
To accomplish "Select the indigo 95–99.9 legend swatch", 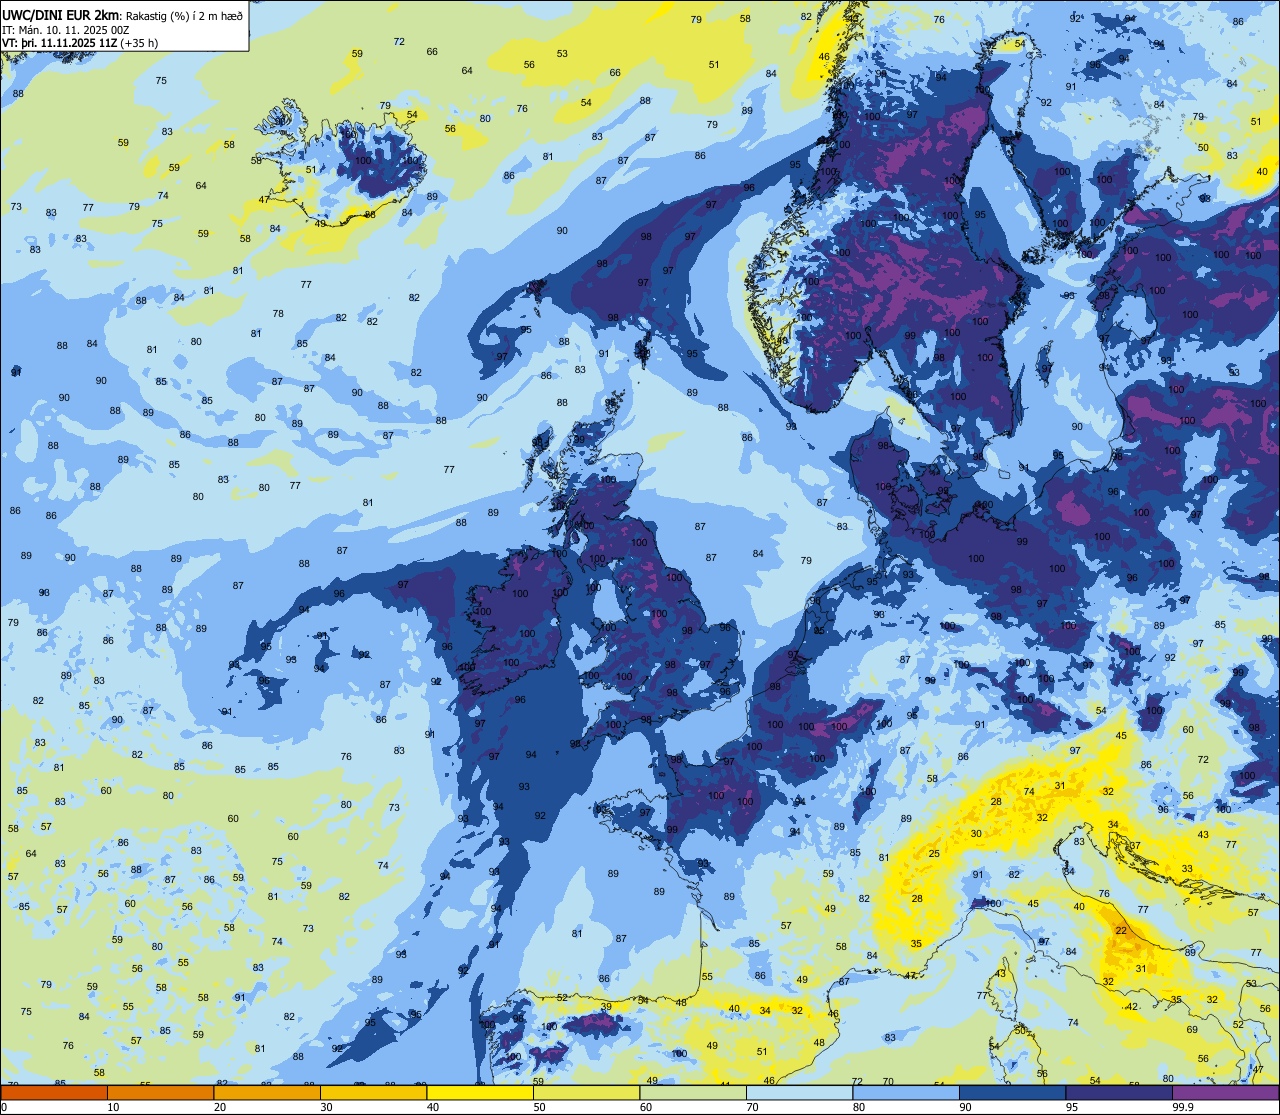I will pyautogui.click(x=1120, y=1093).
